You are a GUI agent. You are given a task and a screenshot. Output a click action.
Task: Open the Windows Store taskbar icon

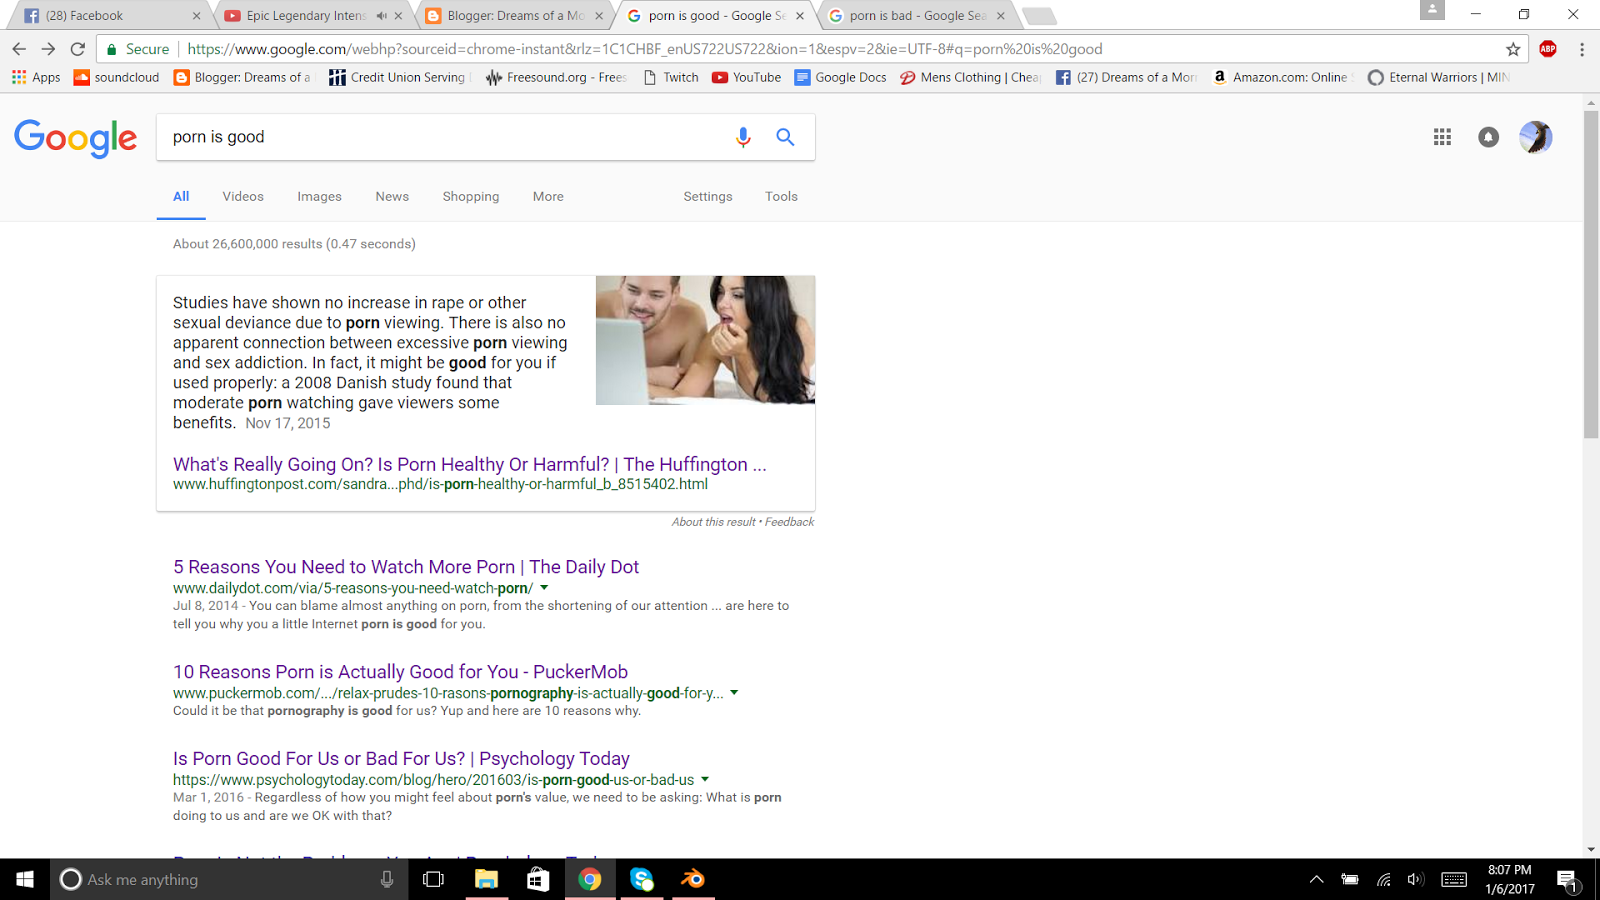pyautogui.click(x=538, y=879)
